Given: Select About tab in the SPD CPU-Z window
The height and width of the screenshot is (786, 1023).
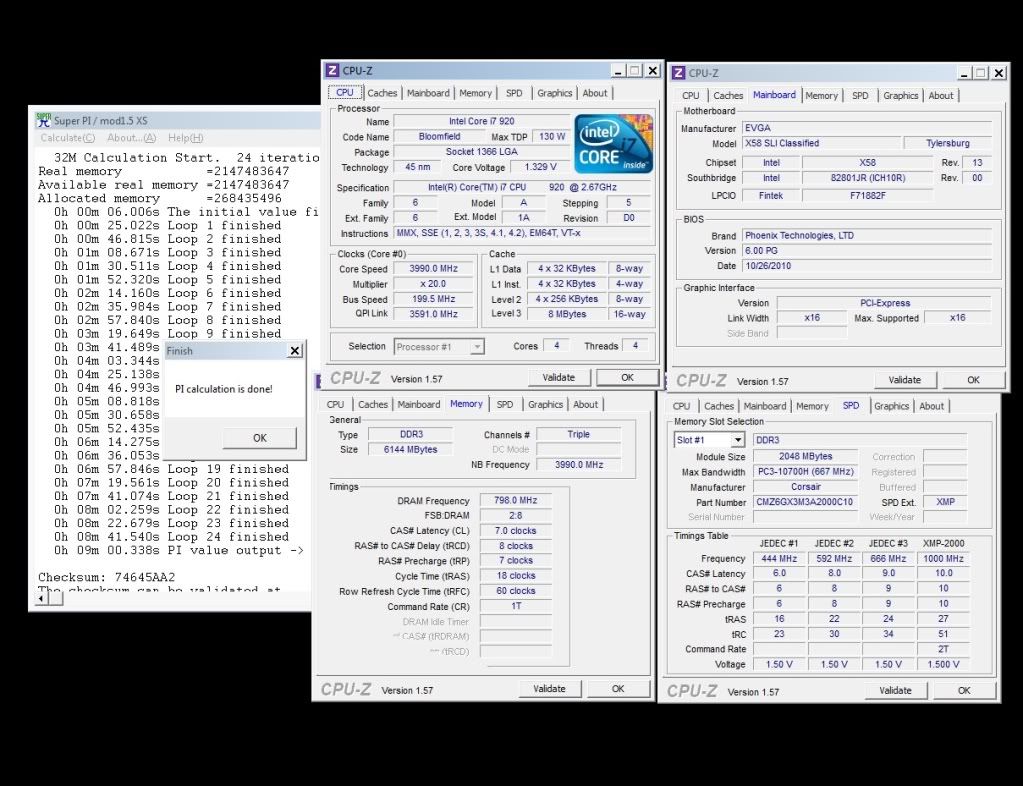Looking at the screenshot, I should click(x=932, y=406).
